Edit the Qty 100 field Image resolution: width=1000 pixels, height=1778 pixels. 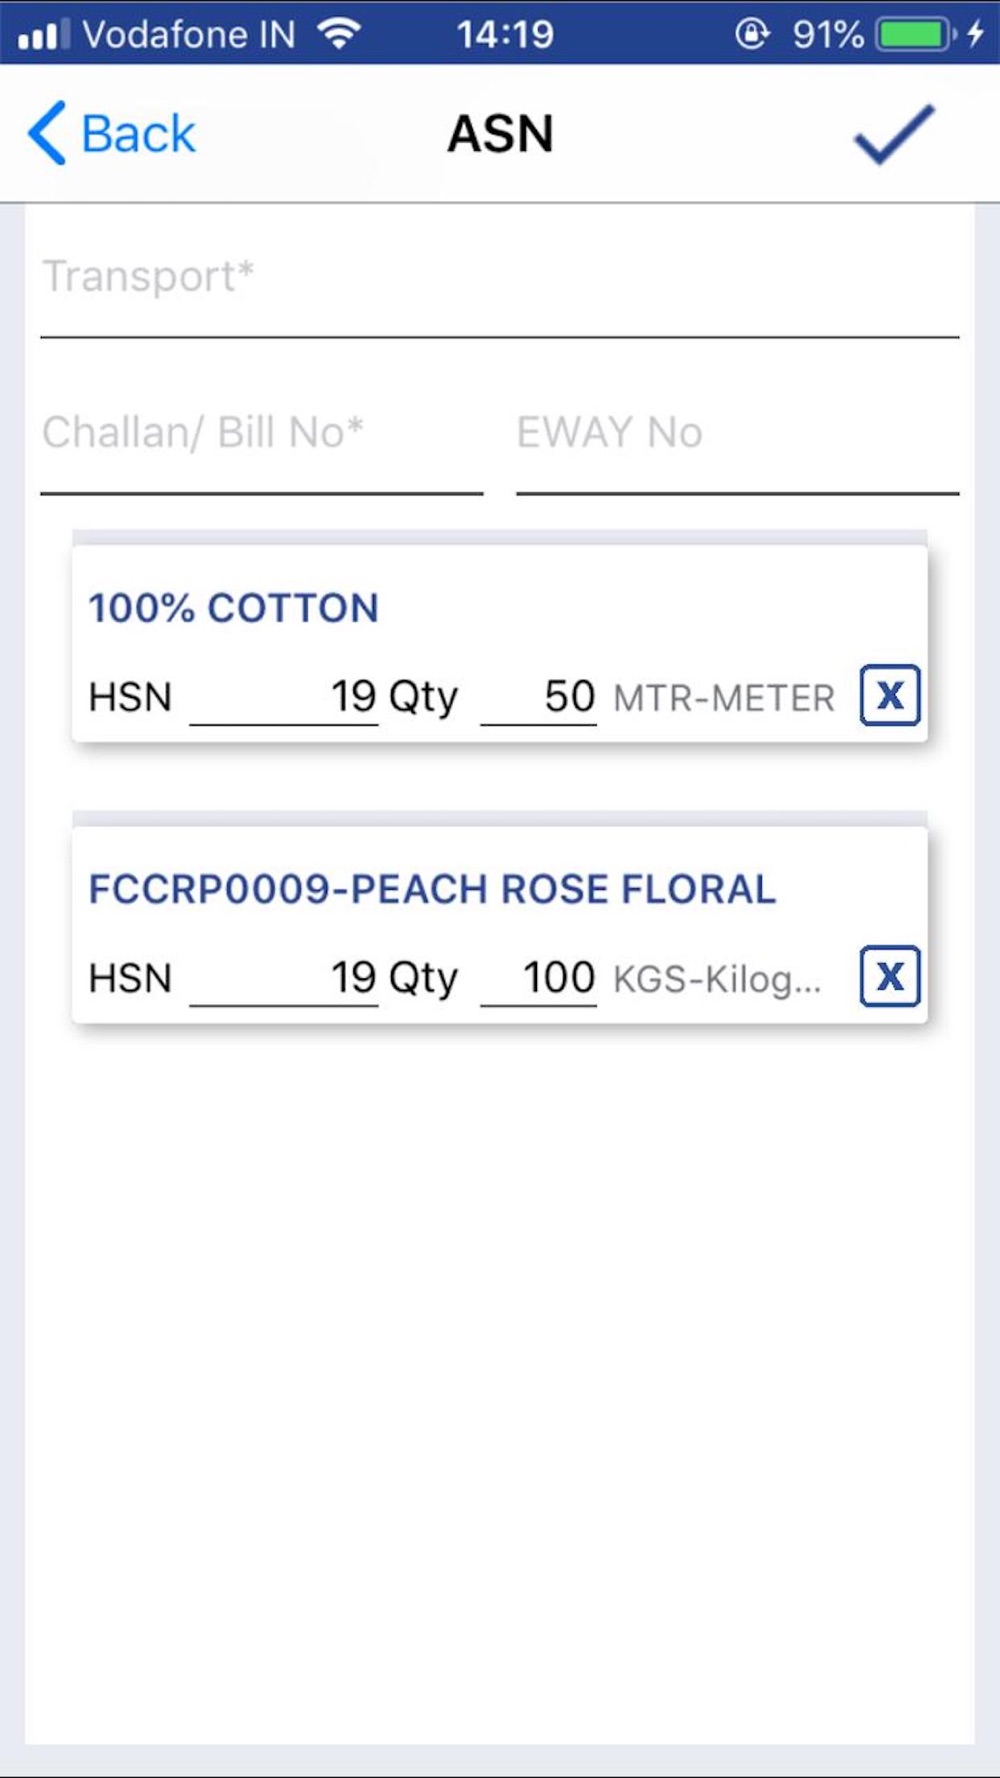point(539,977)
